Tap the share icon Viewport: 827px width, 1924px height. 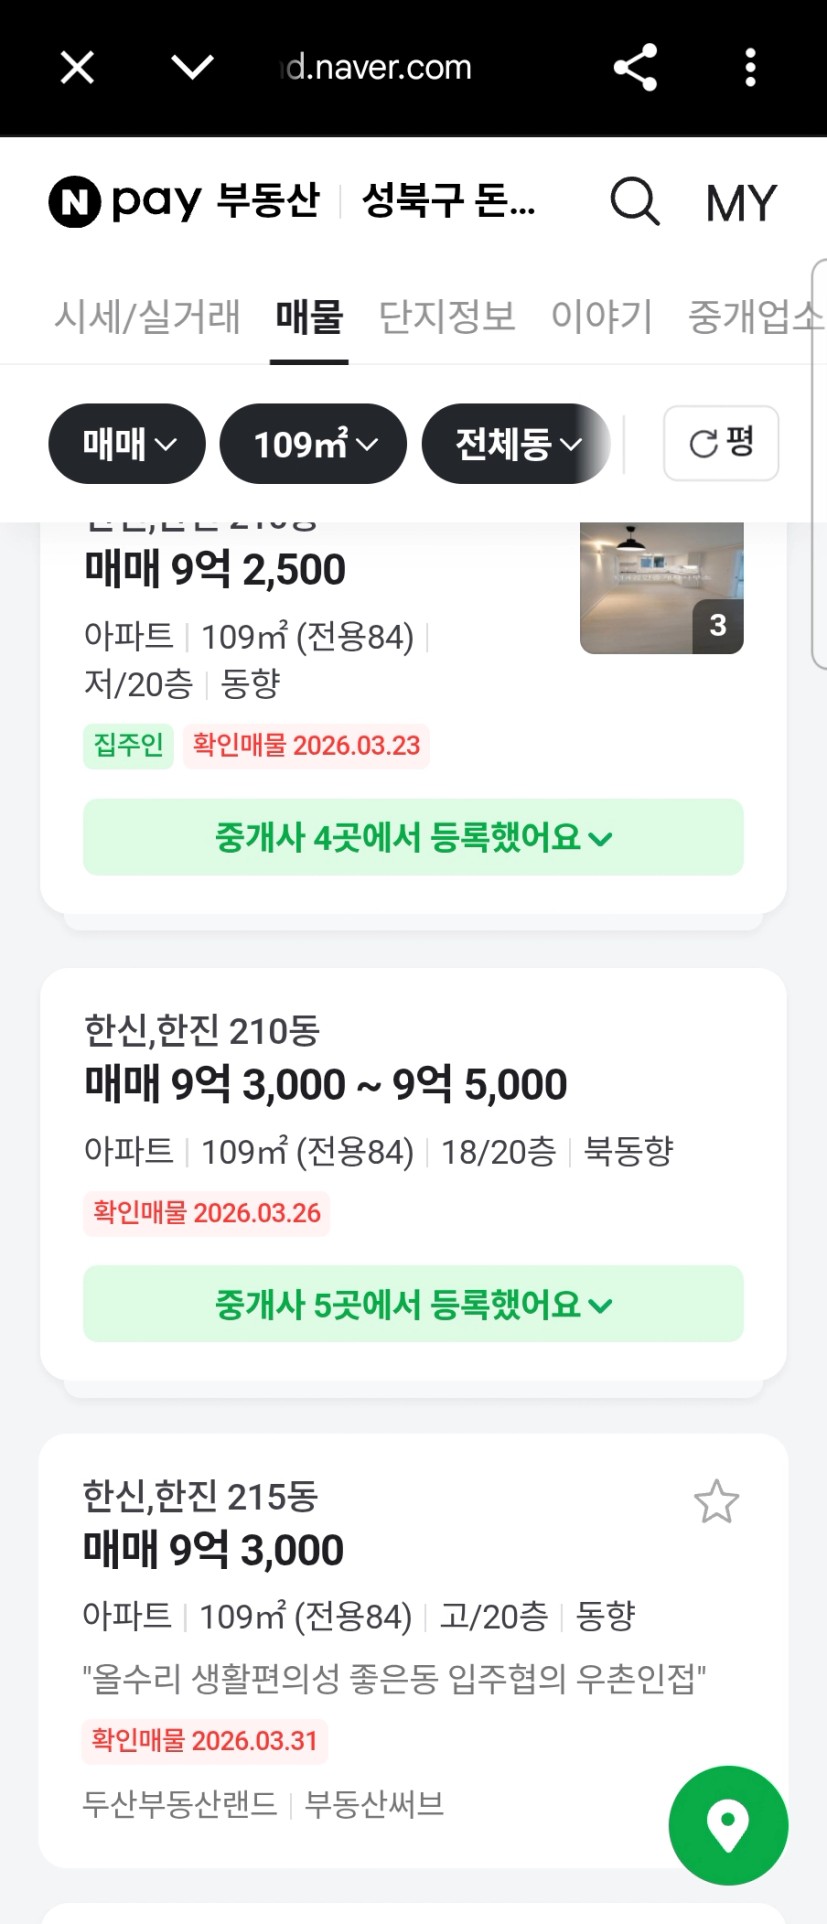(x=635, y=68)
